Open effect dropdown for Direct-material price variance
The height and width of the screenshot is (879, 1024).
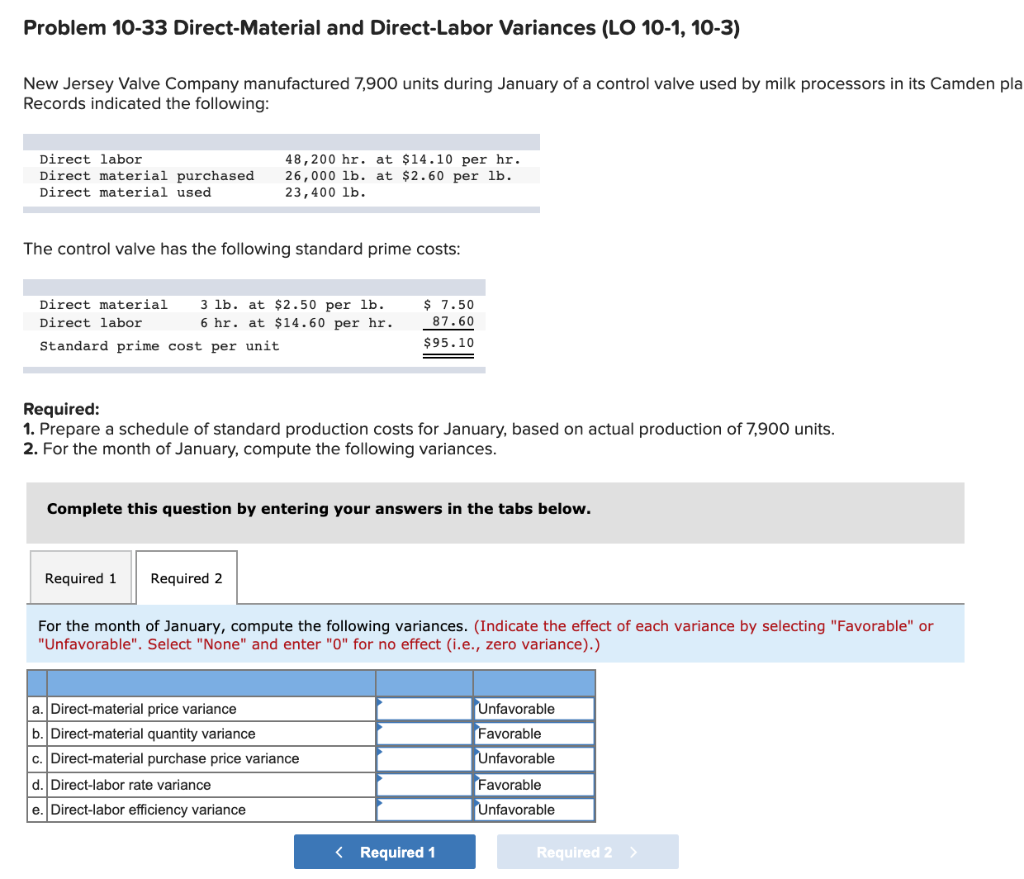534,709
